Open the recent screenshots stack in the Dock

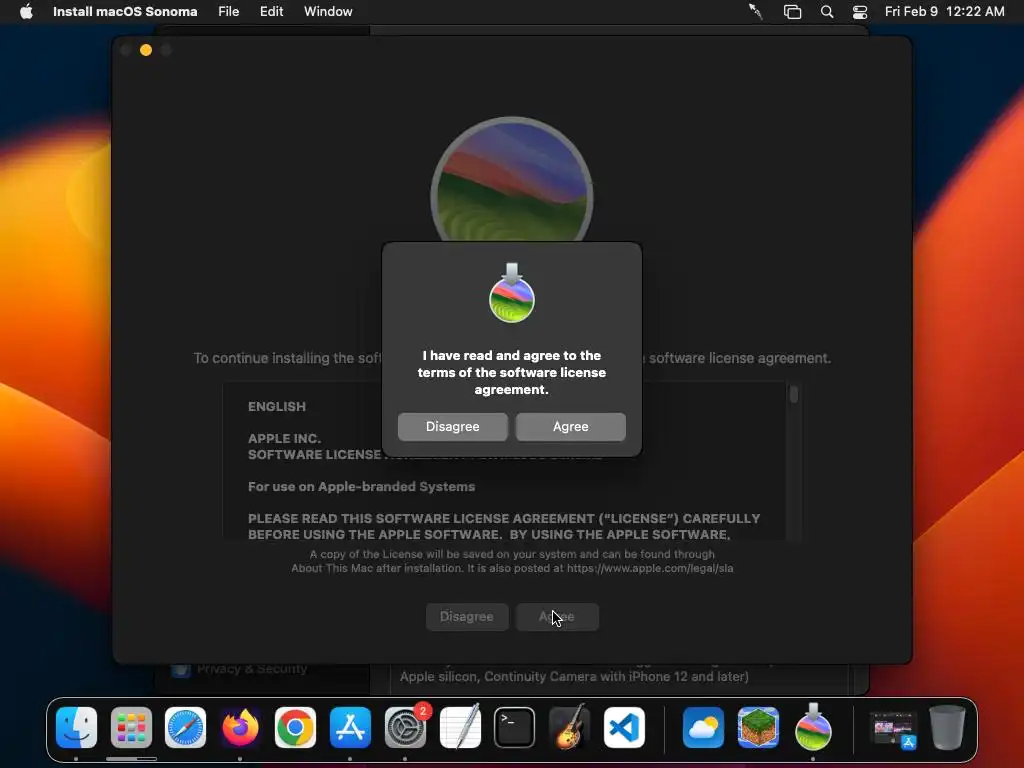coord(893,729)
